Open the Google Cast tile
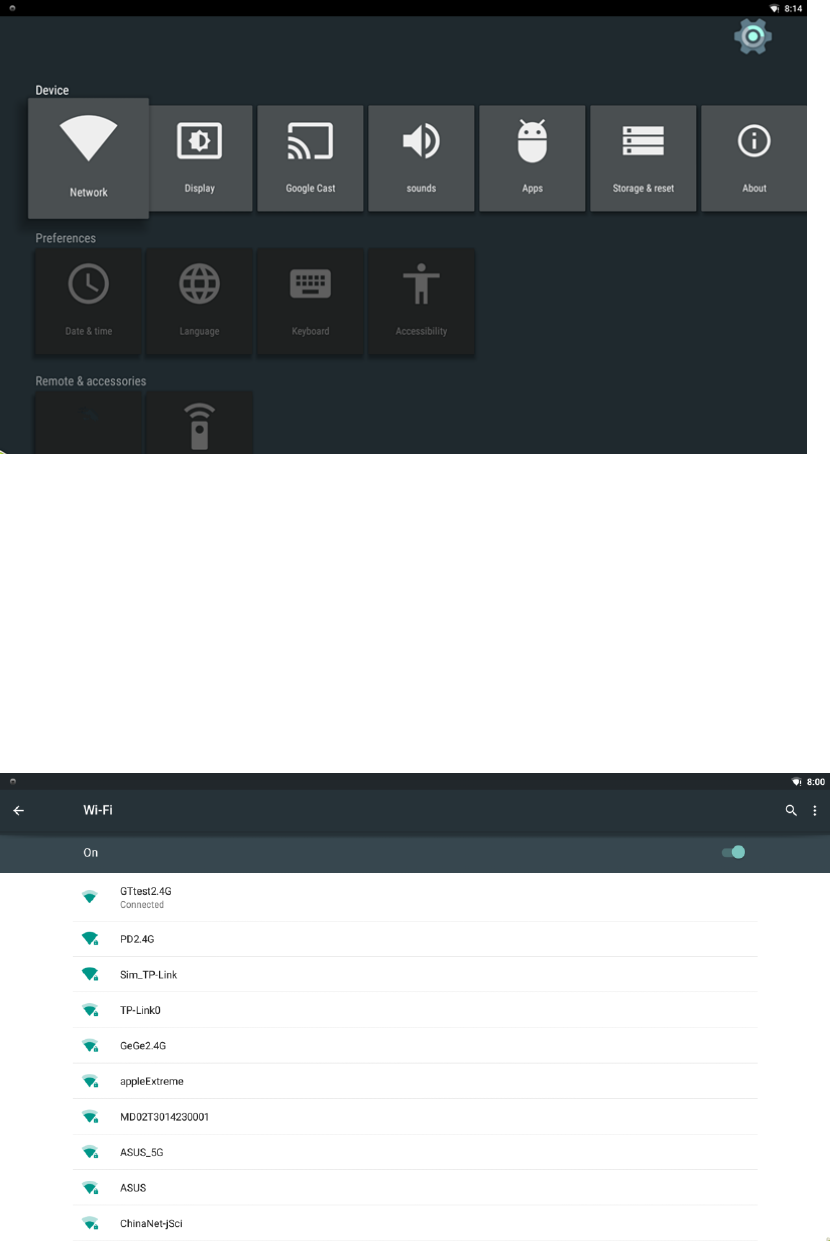 click(310, 158)
